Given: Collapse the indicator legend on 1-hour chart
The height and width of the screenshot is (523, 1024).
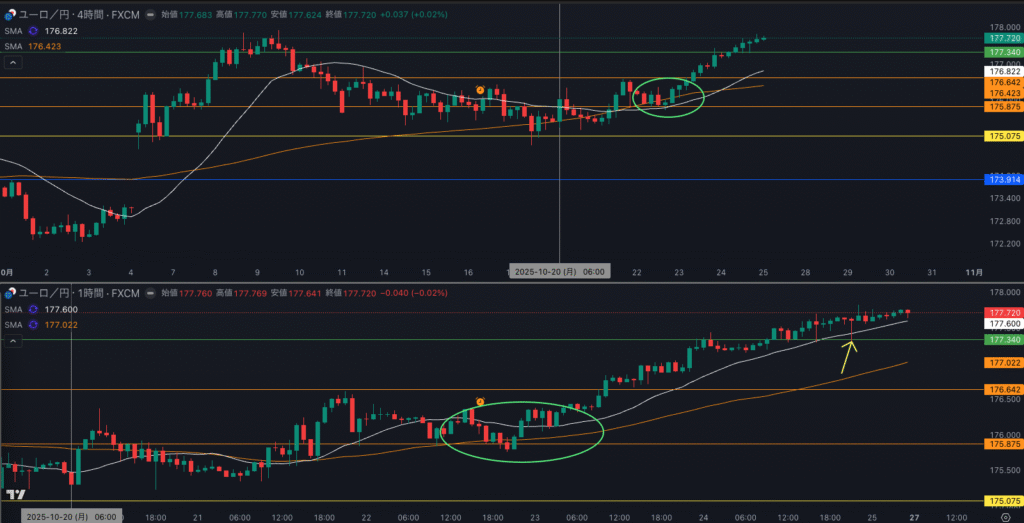Looking at the screenshot, I should click(13, 340).
